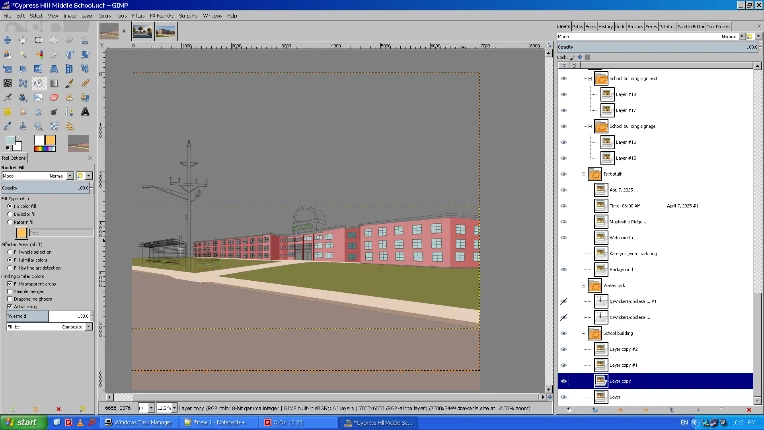Viewport: 764px width, 430px height.
Task: Adjust the Threshold slider
Action: coord(48,316)
